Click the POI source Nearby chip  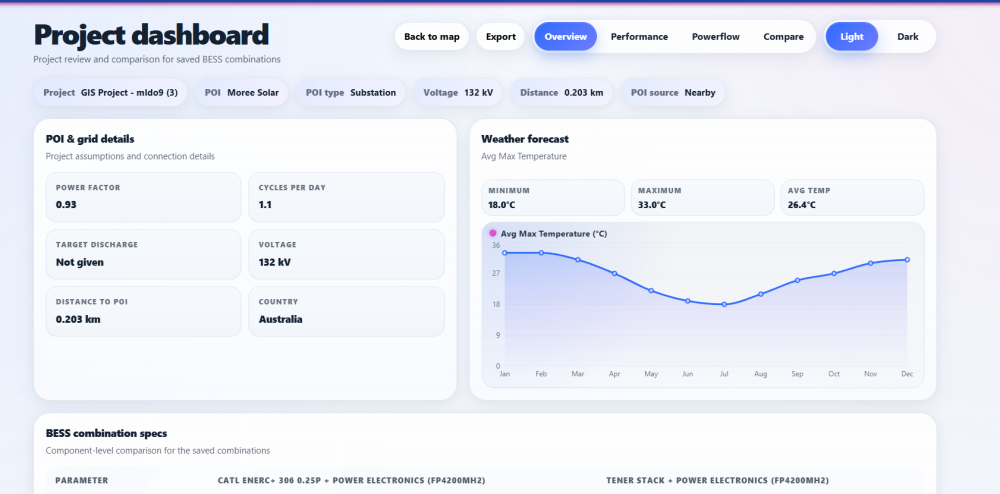(673, 92)
